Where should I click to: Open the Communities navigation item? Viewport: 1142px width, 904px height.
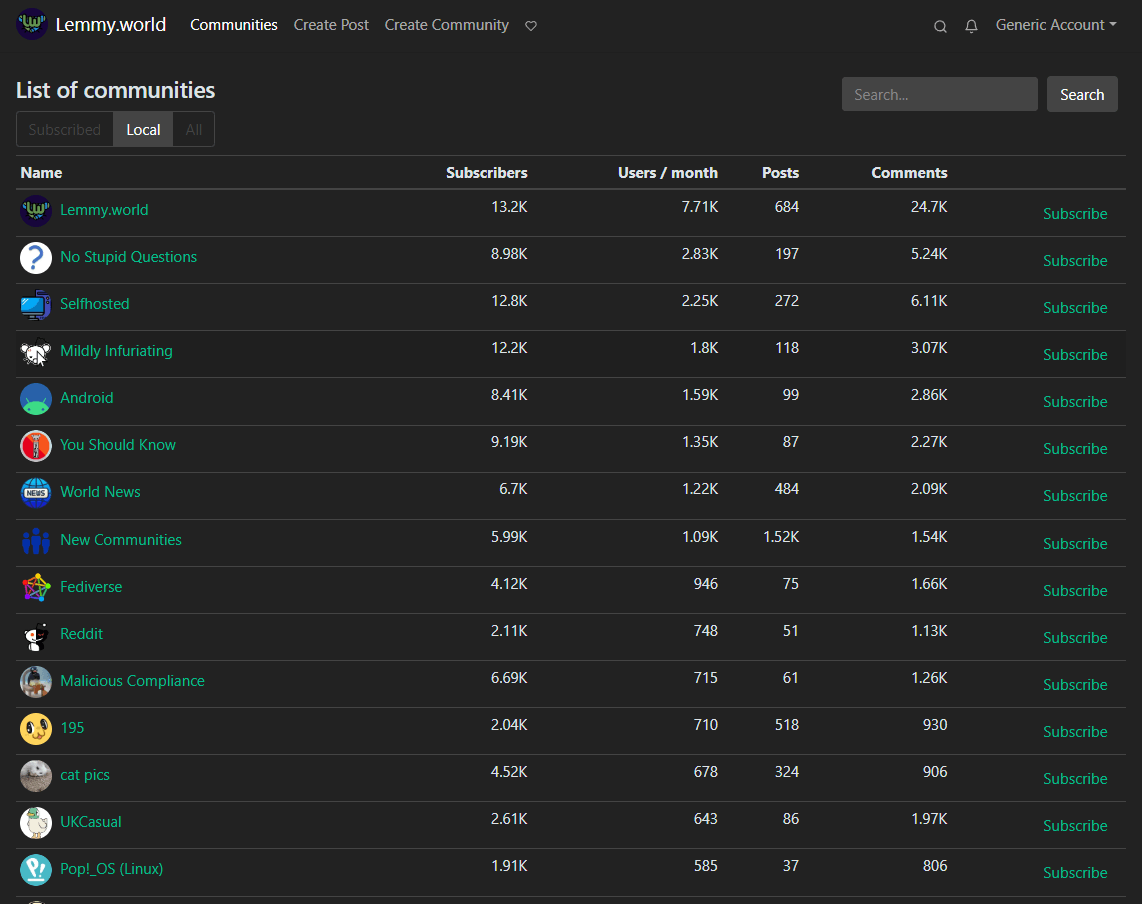pyautogui.click(x=233, y=25)
